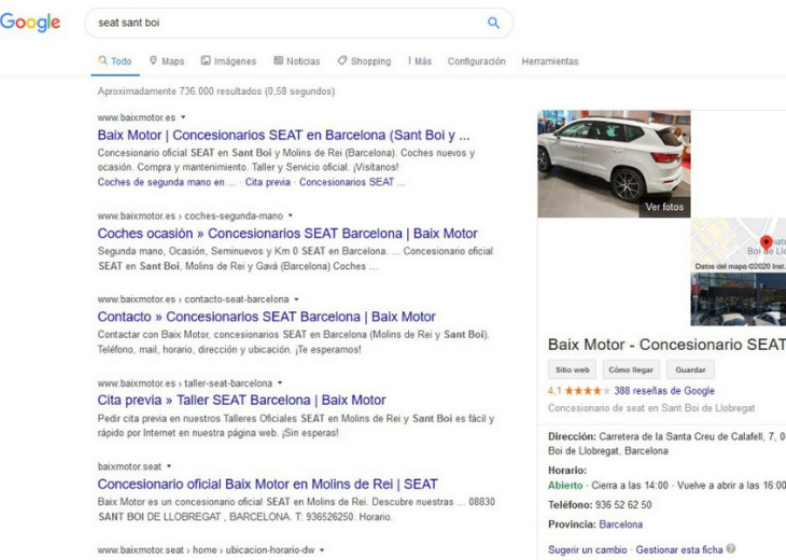Expand dropdown arrow beside baixmotor.seat URL
This screenshot has height=560, width=786.
point(169,466)
